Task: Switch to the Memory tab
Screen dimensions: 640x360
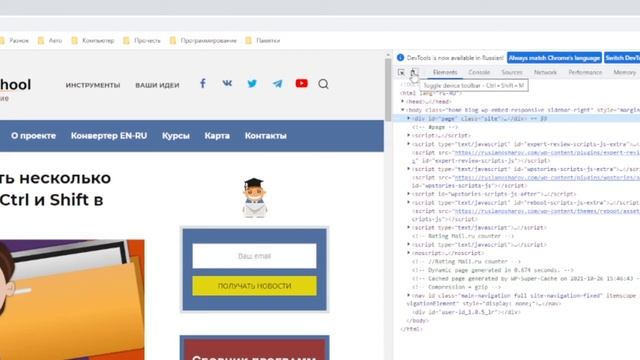Action: tap(624, 72)
